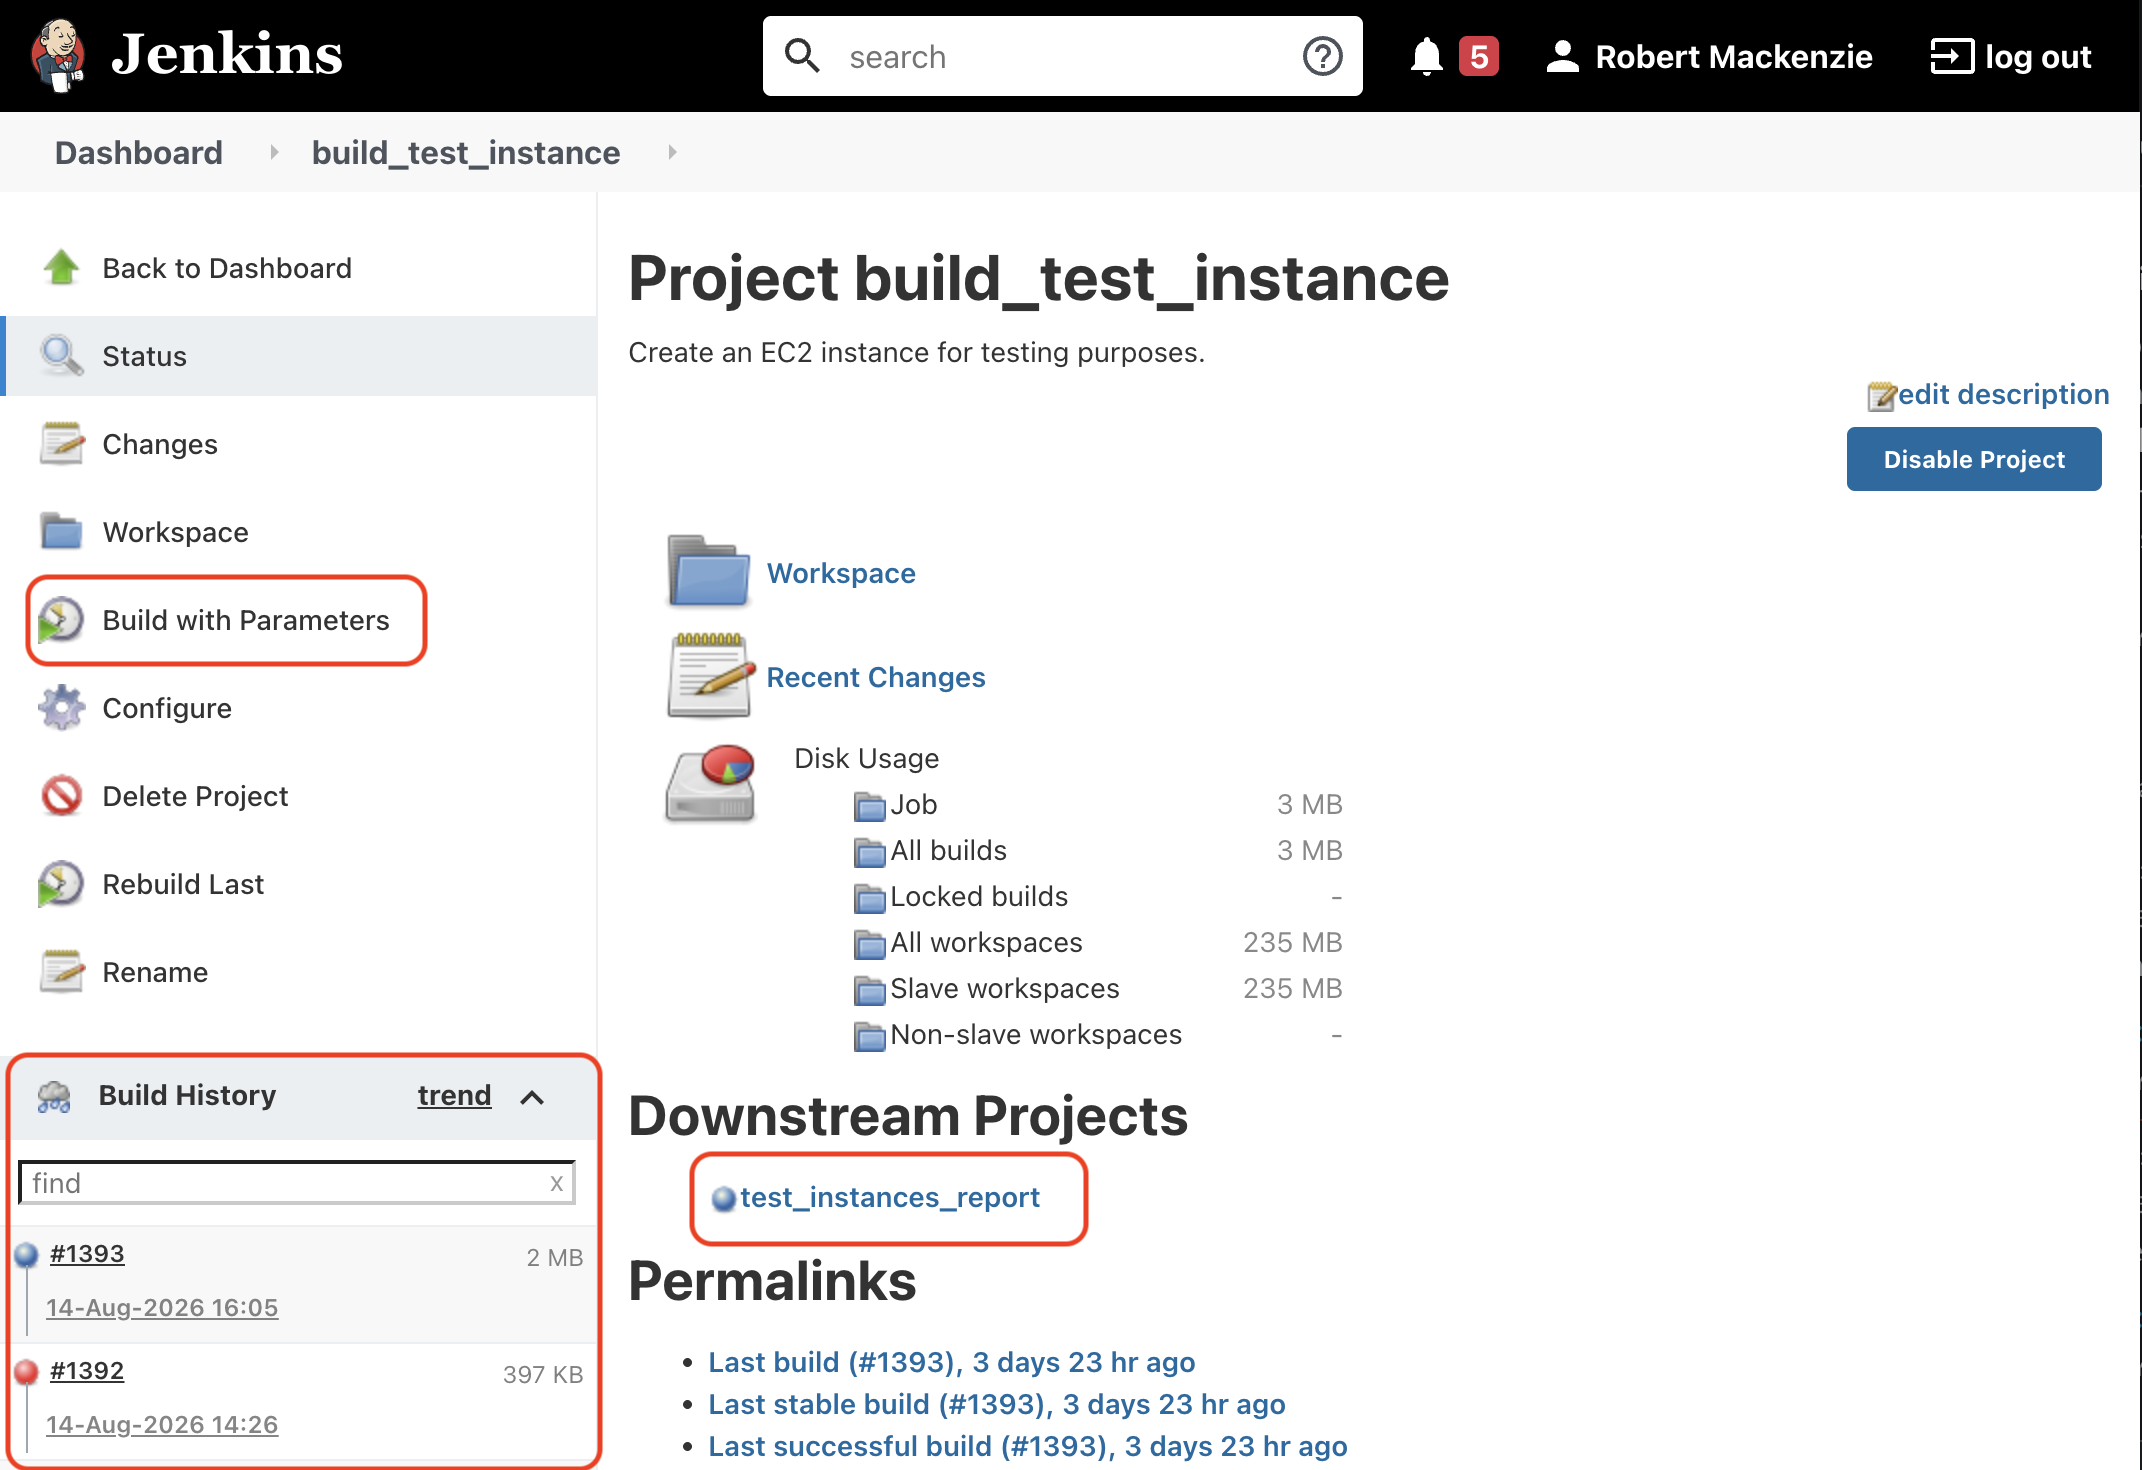The height and width of the screenshot is (1470, 2142).
Task: Click the Delete Project prohibited icon
Action: (x=62, y=795)
